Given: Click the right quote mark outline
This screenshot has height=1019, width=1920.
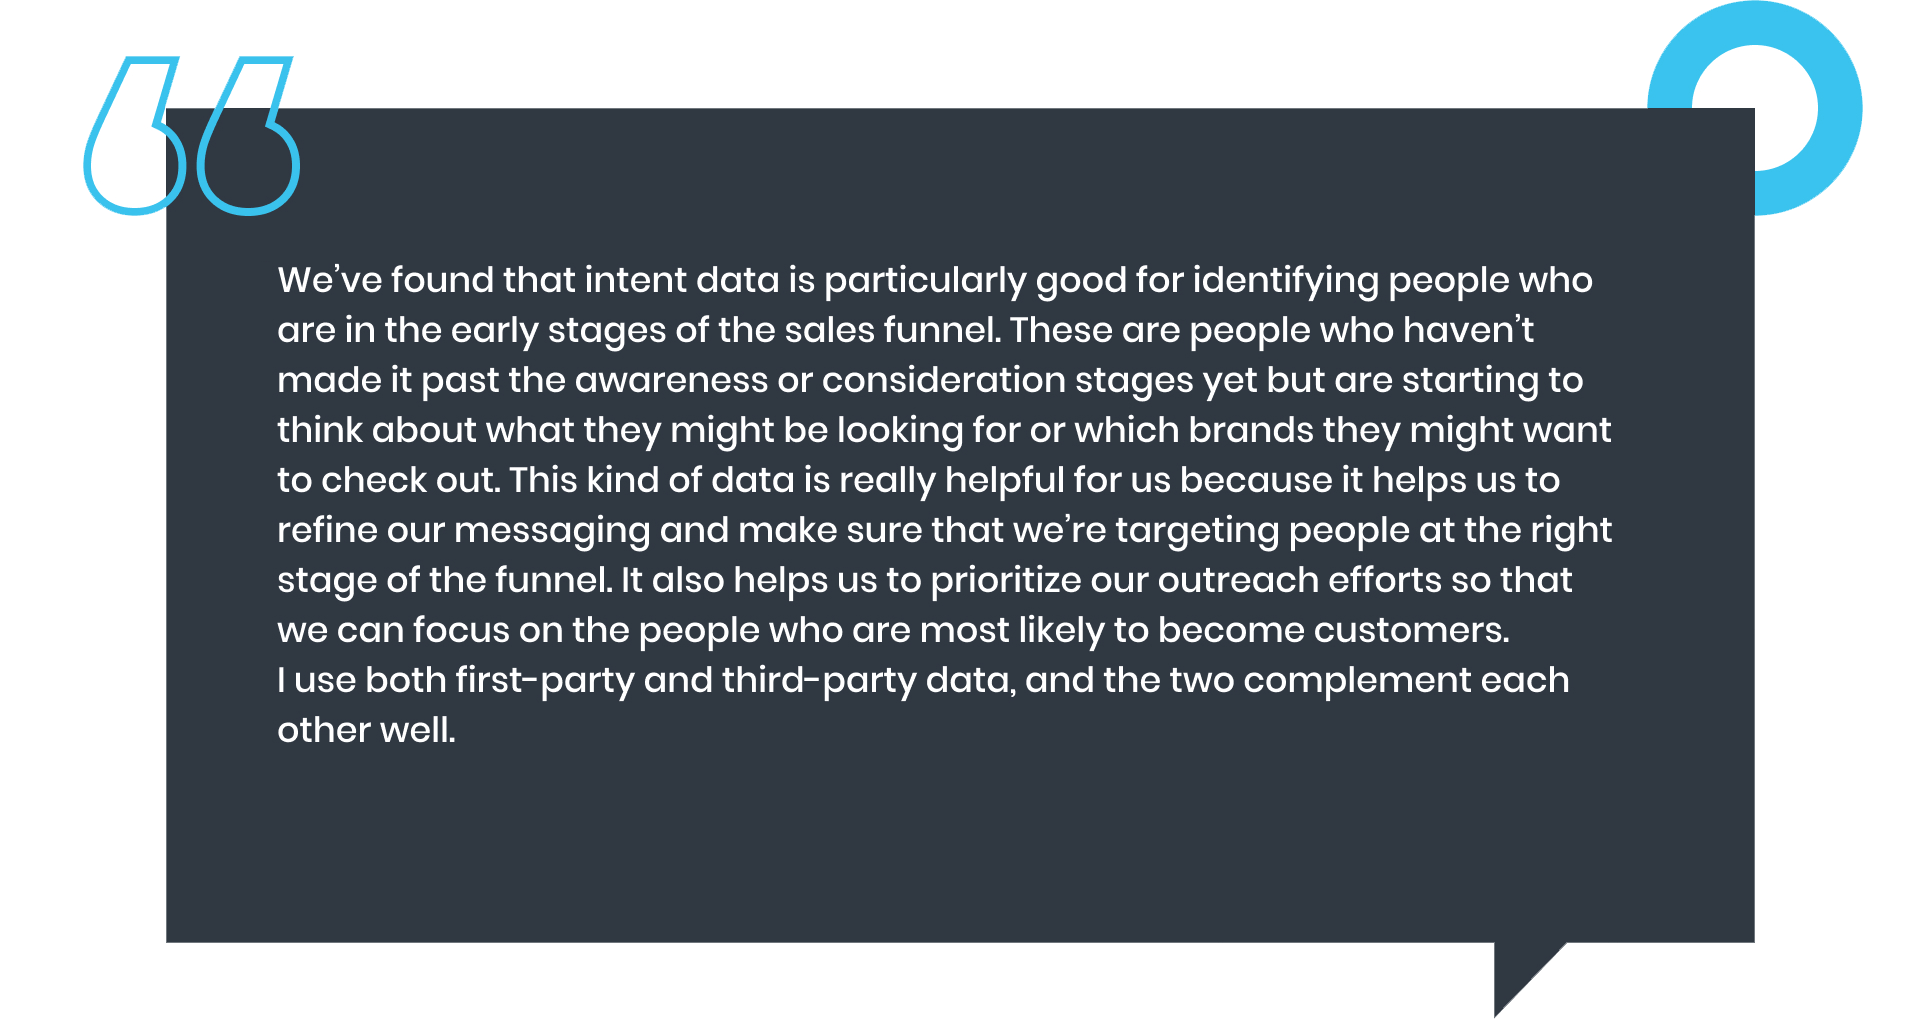Looking at the screenshot, I should coord(248,136).
